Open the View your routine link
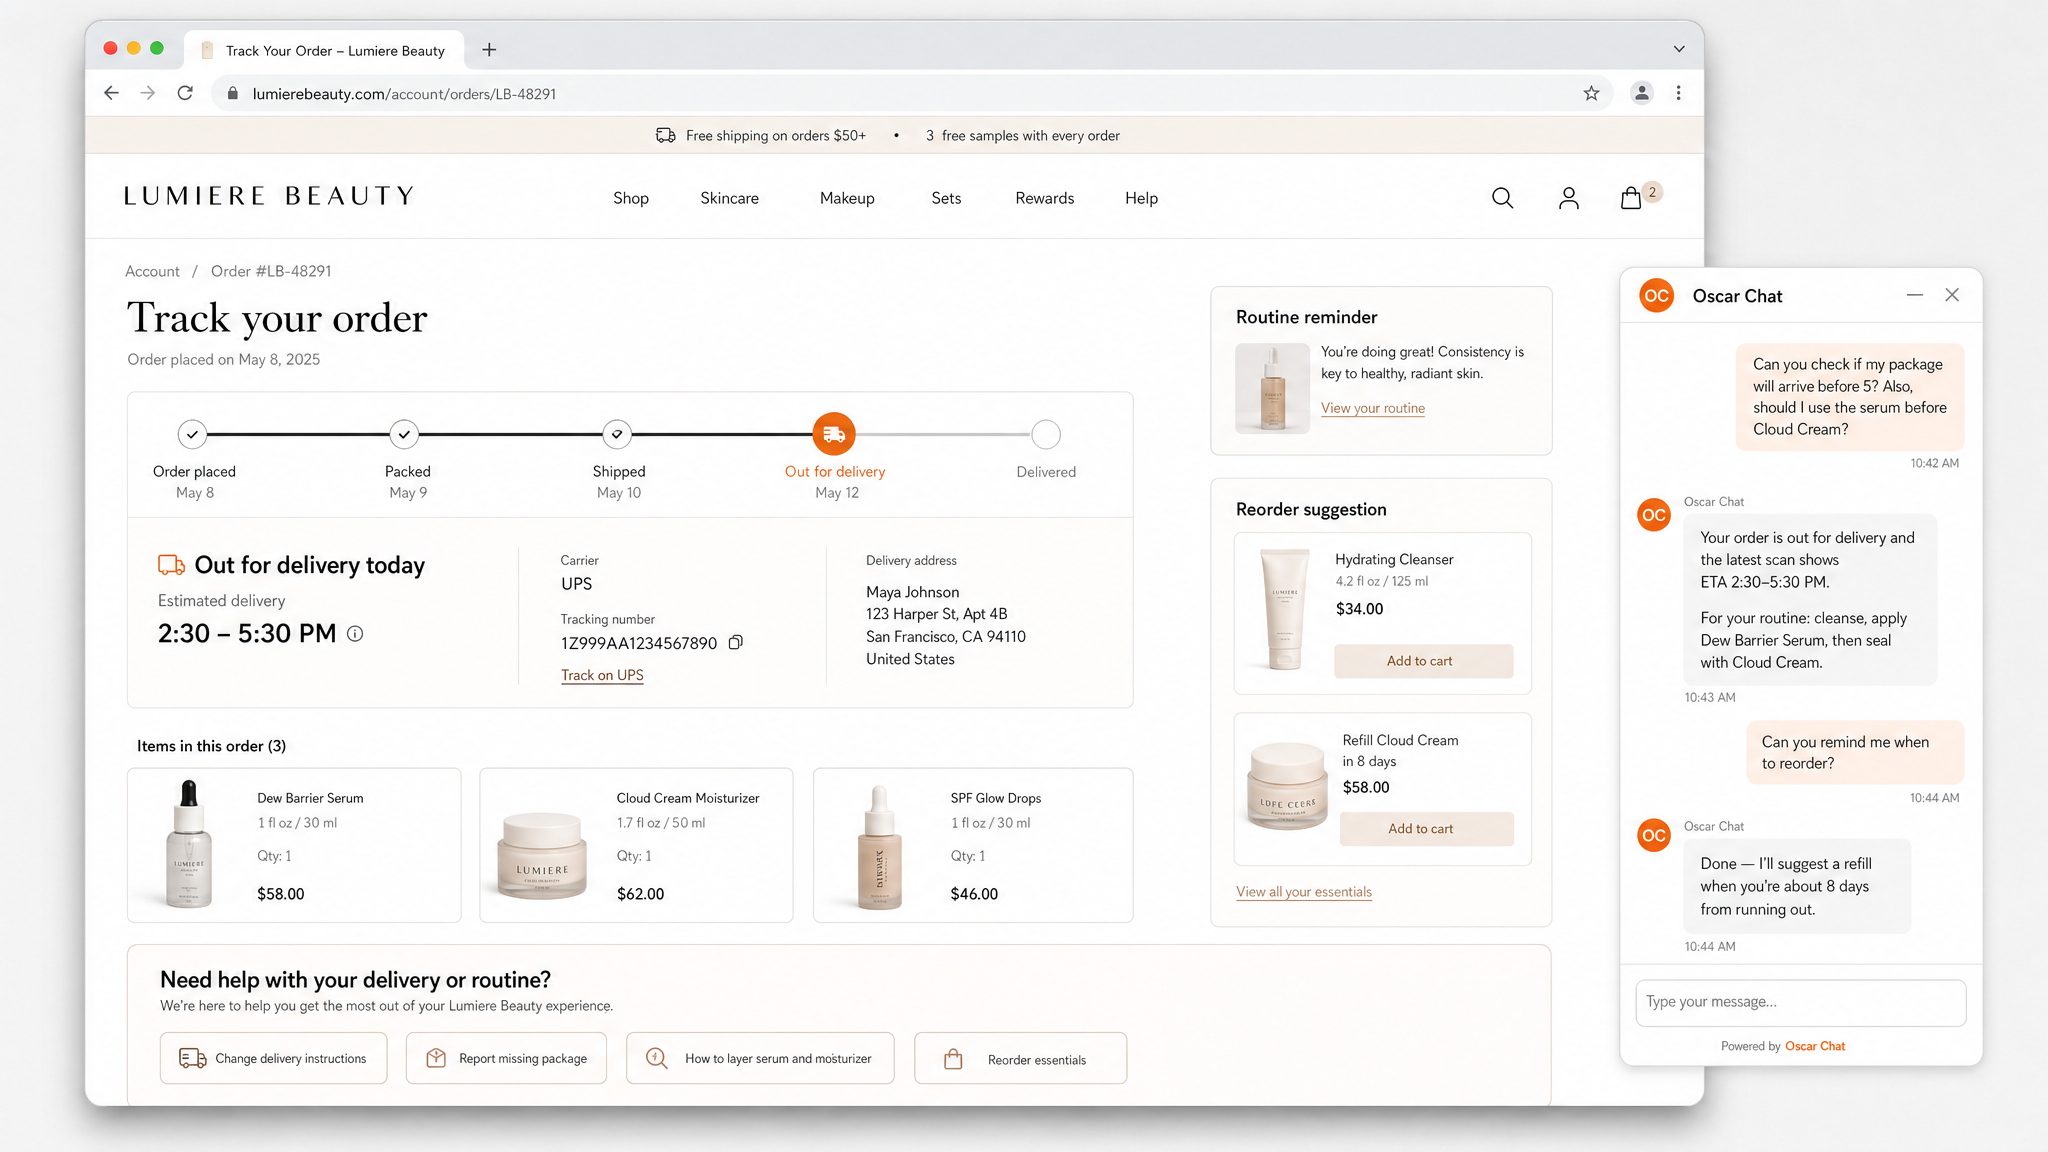Image resolution: width=2048 pixels, height=1152 pixels. [x=1373, y=408]
